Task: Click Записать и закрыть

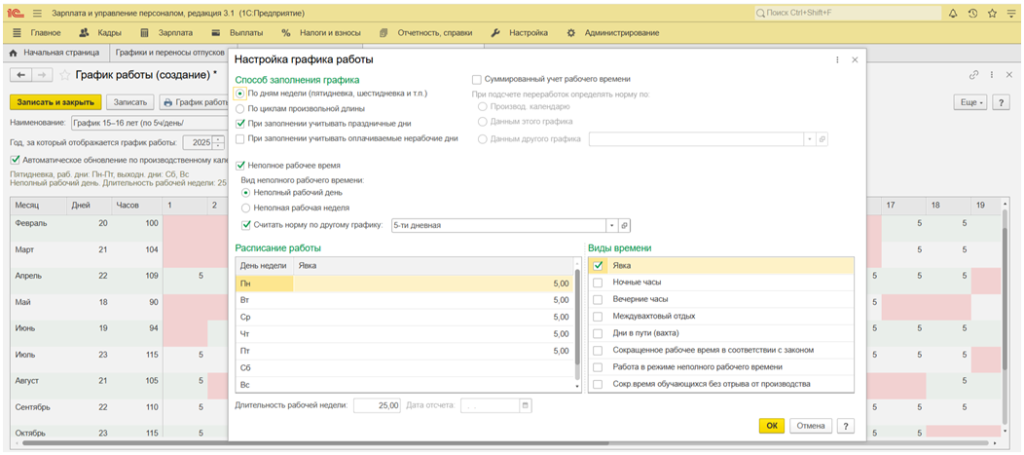Action: [x=56, y=102]
